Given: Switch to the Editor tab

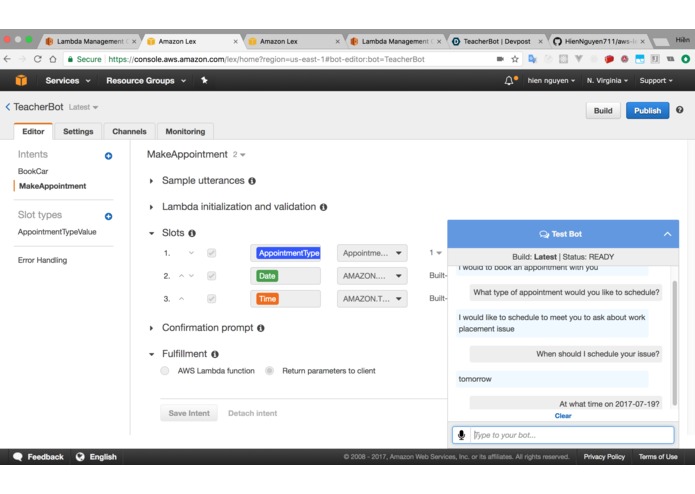Looking at the screenshot, I should coord(33,132).
